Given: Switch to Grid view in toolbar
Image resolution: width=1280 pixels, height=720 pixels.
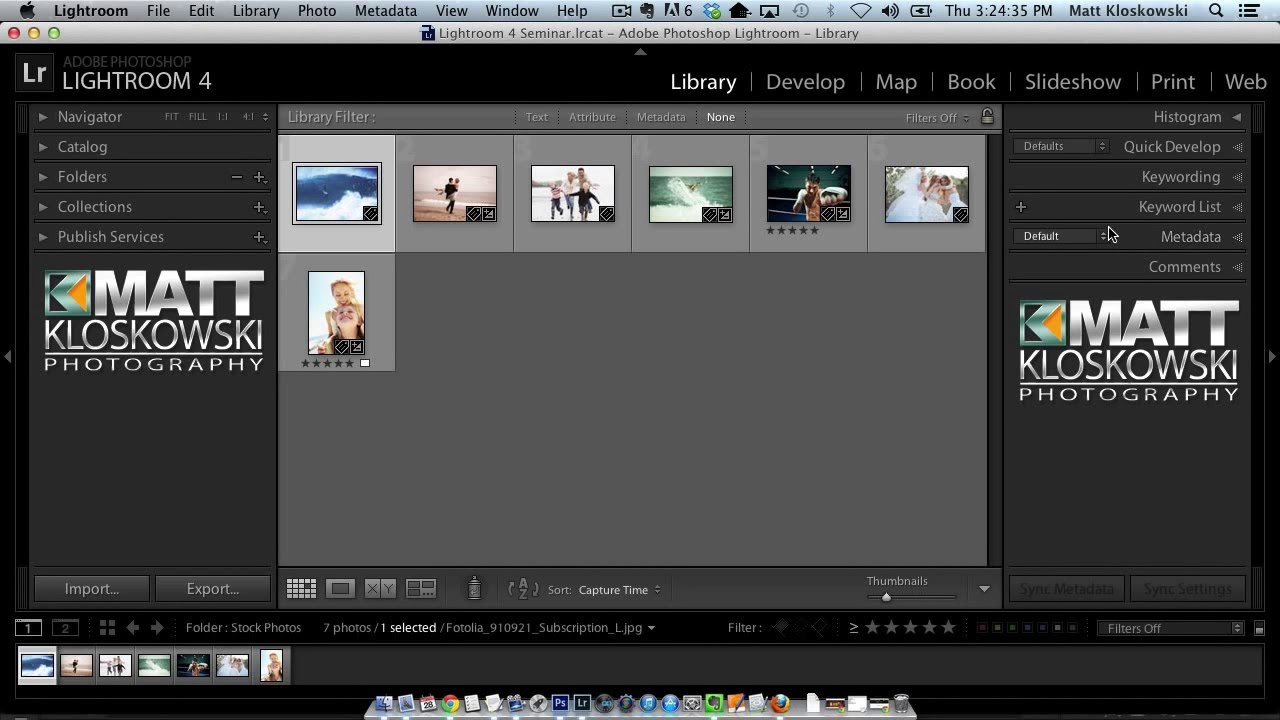Looking at the screenshot, I should 301,589.
